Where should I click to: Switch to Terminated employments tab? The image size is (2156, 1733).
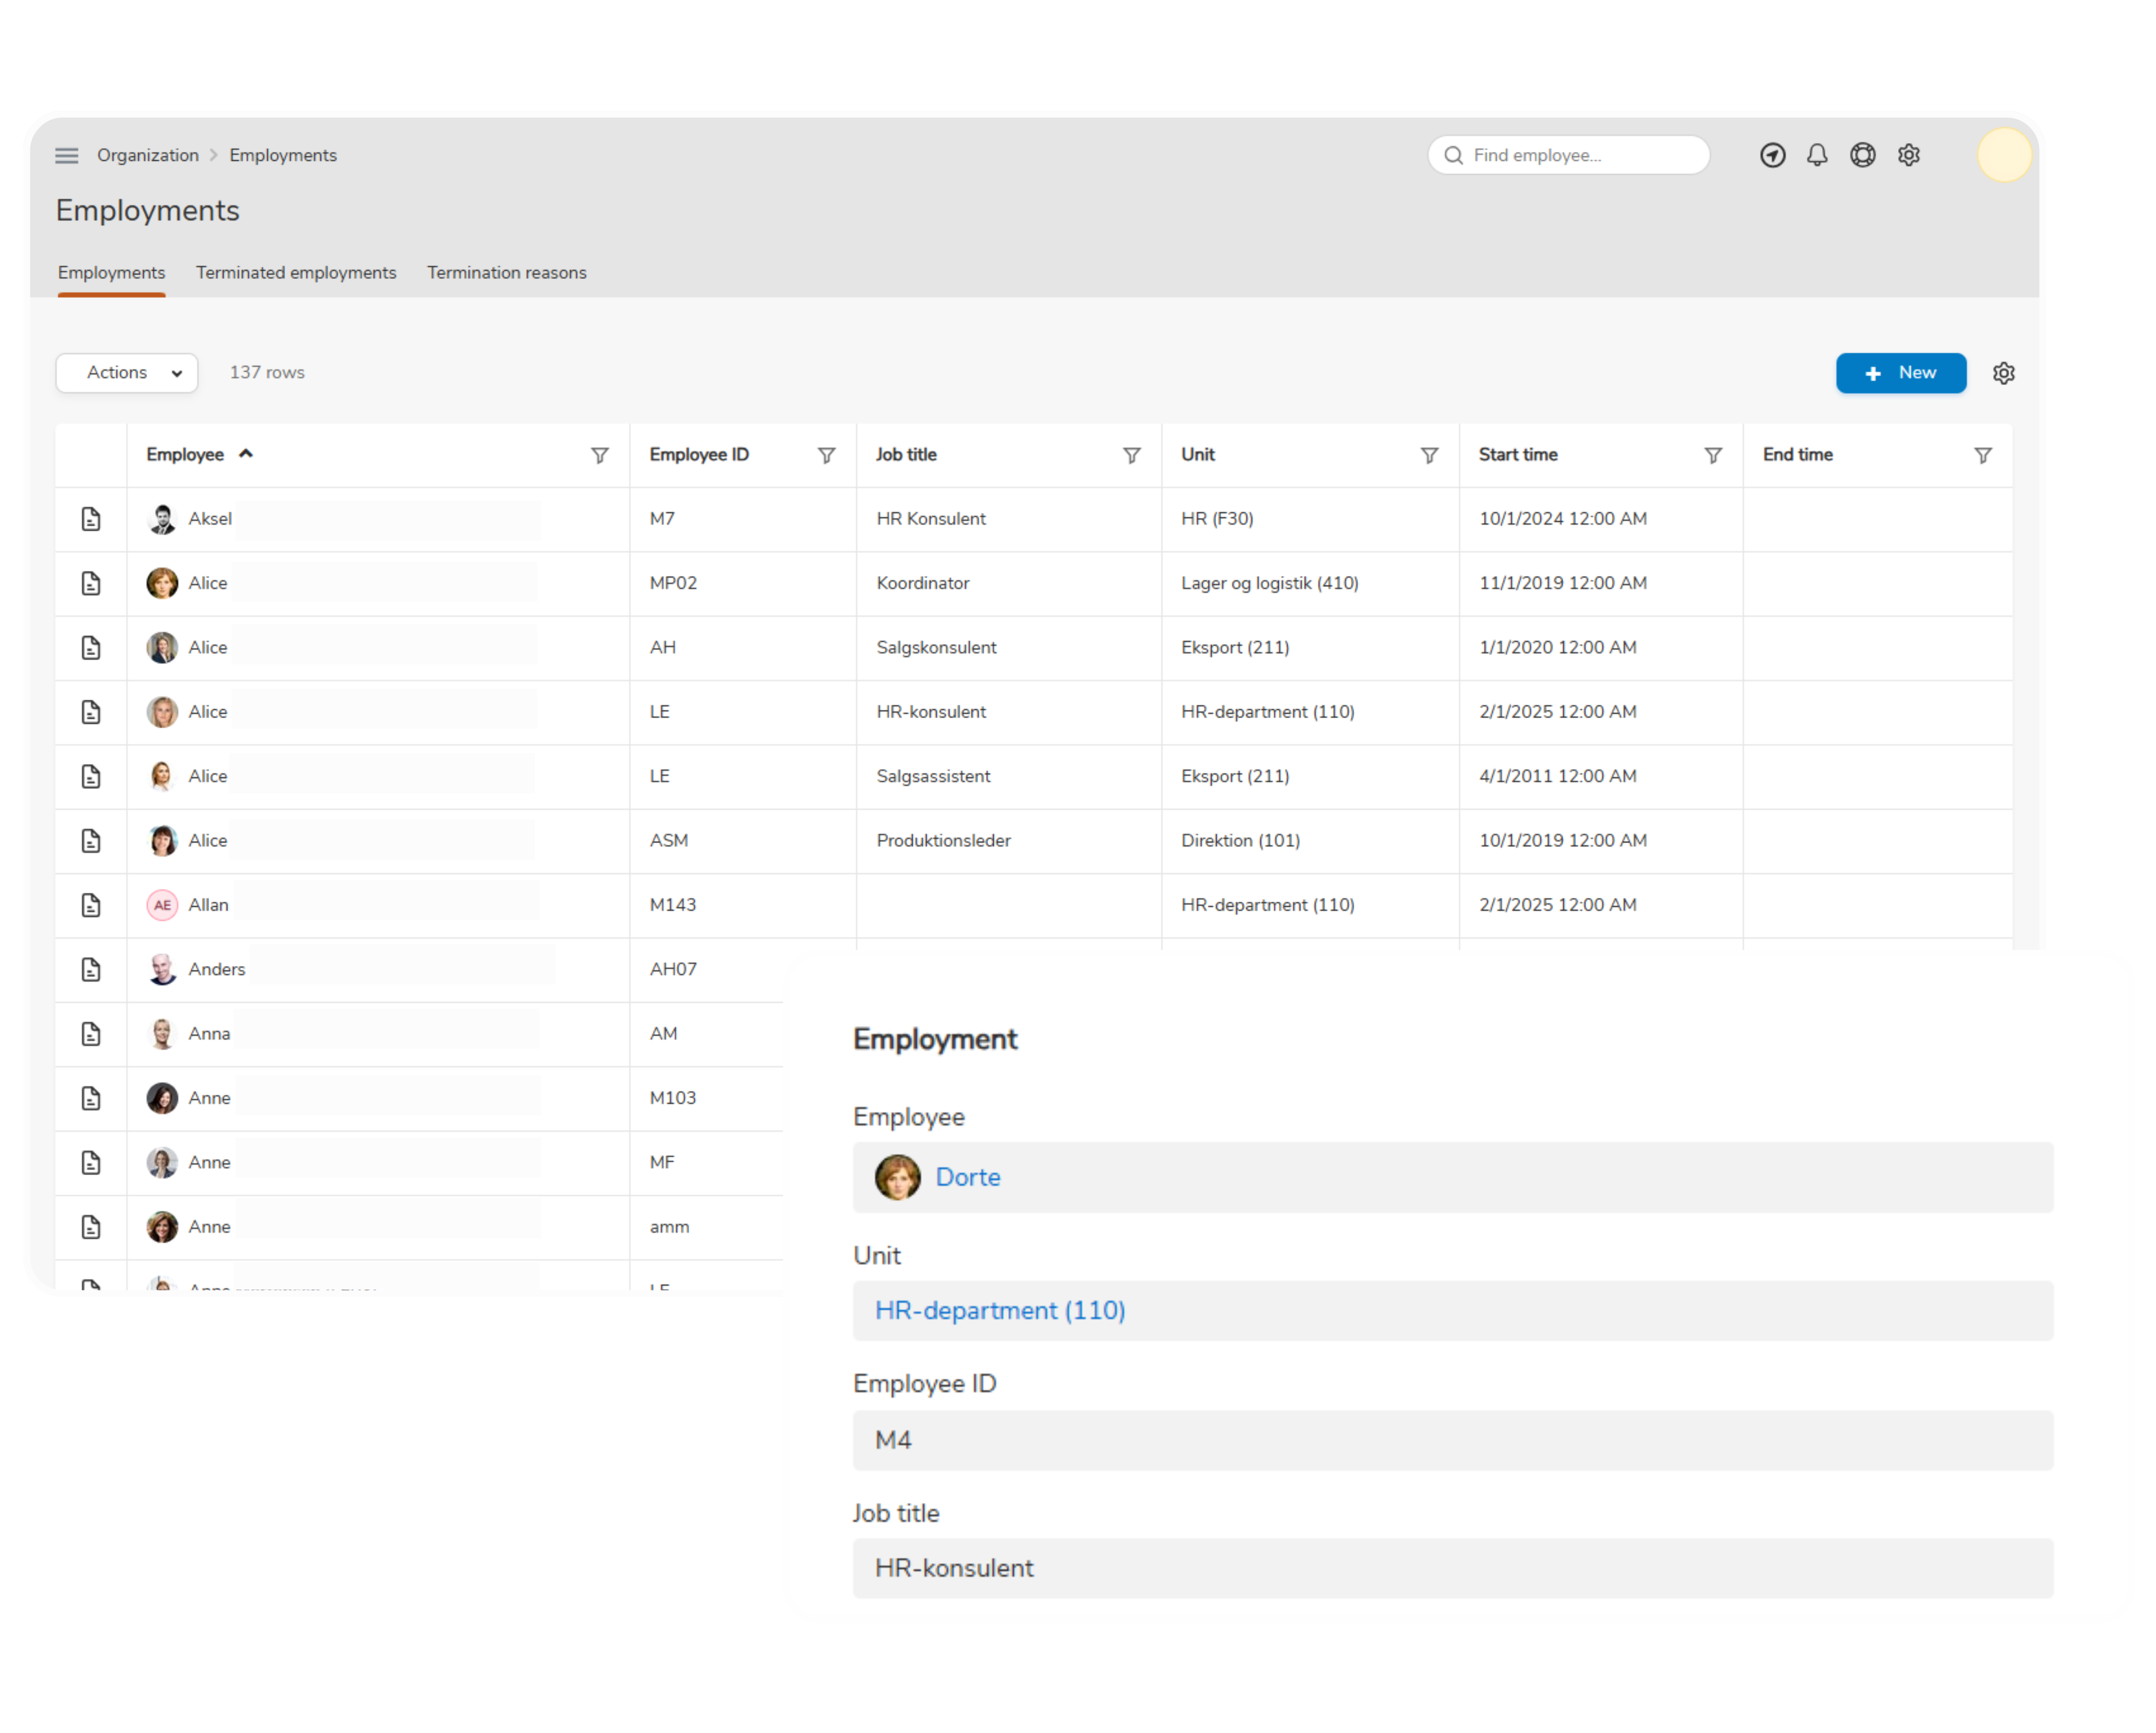click(296, 273)
